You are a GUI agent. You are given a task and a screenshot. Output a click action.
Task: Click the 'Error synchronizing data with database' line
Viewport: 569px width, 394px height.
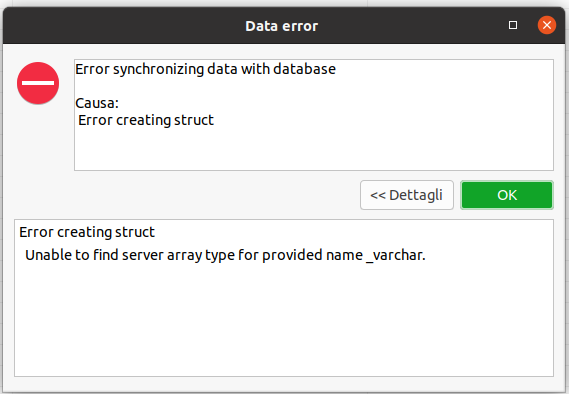tap(205, 69)
